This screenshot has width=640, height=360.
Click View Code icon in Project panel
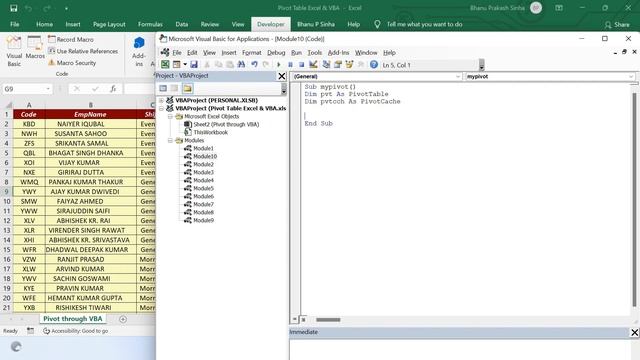tap(163, 88)
